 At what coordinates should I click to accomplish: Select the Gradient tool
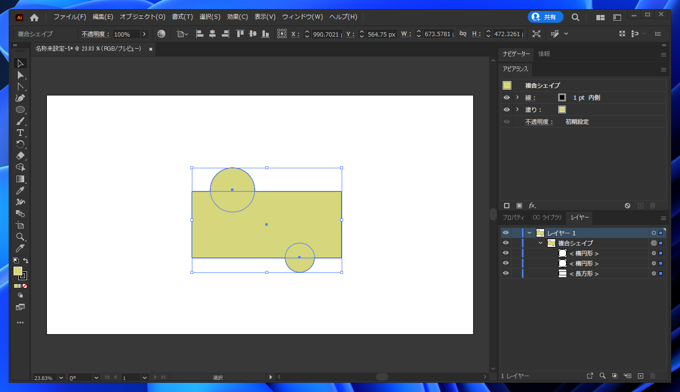click(x=20, y=179)
